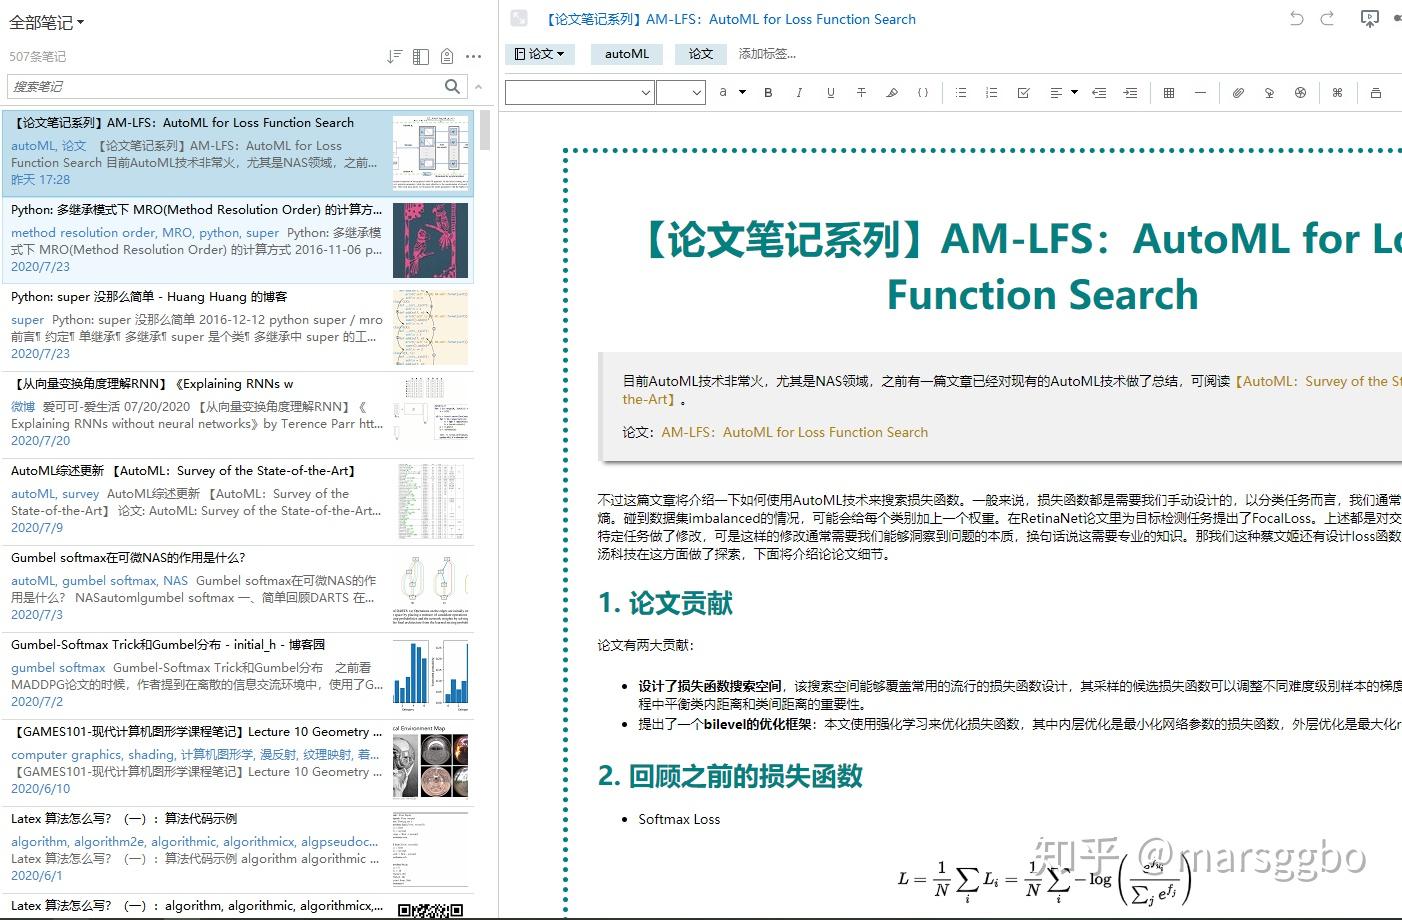Follow the AM-LFS paper link
1402x920 pixels.
[794, 432]
